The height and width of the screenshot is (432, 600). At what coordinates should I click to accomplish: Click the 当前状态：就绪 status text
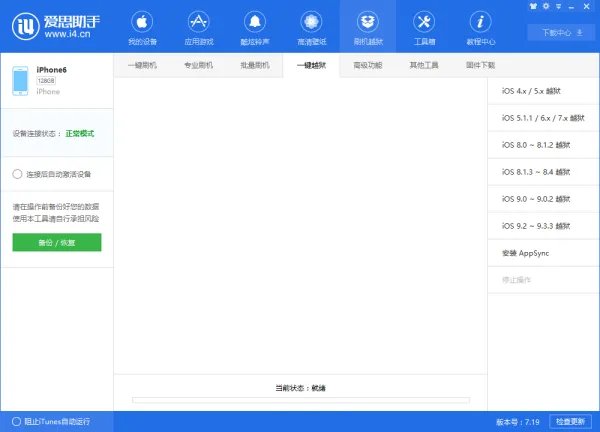click(300, 388)
